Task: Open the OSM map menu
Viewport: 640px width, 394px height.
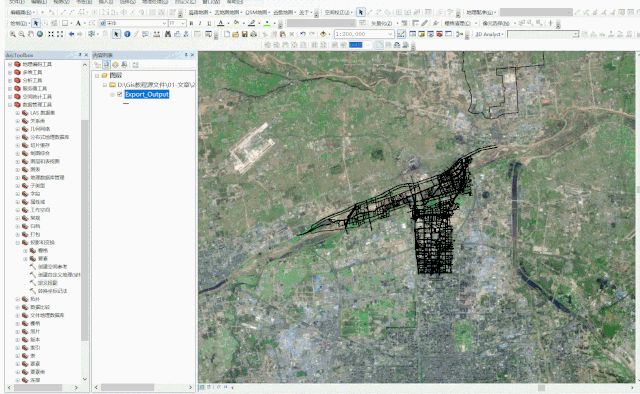Action: tap(257, 13)
